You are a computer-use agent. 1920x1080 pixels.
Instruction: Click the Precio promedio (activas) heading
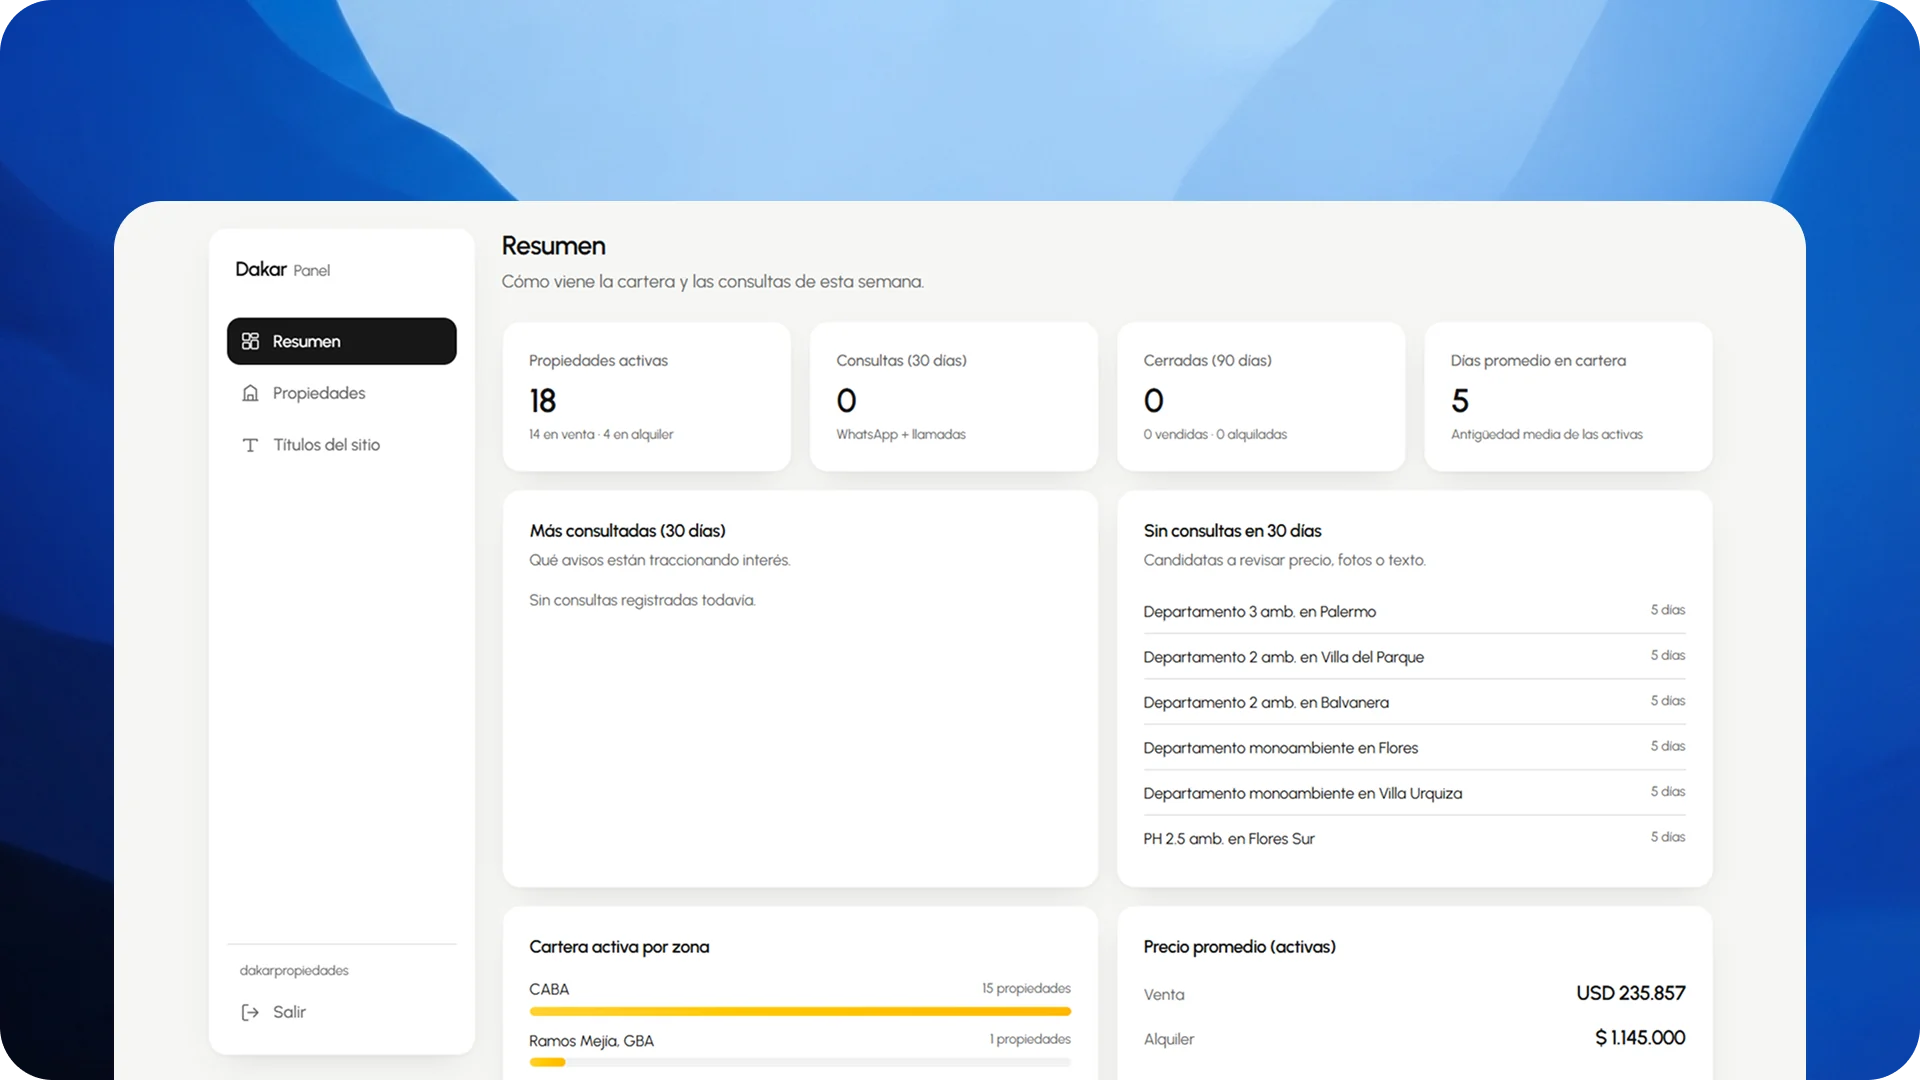coord(1239,947)
